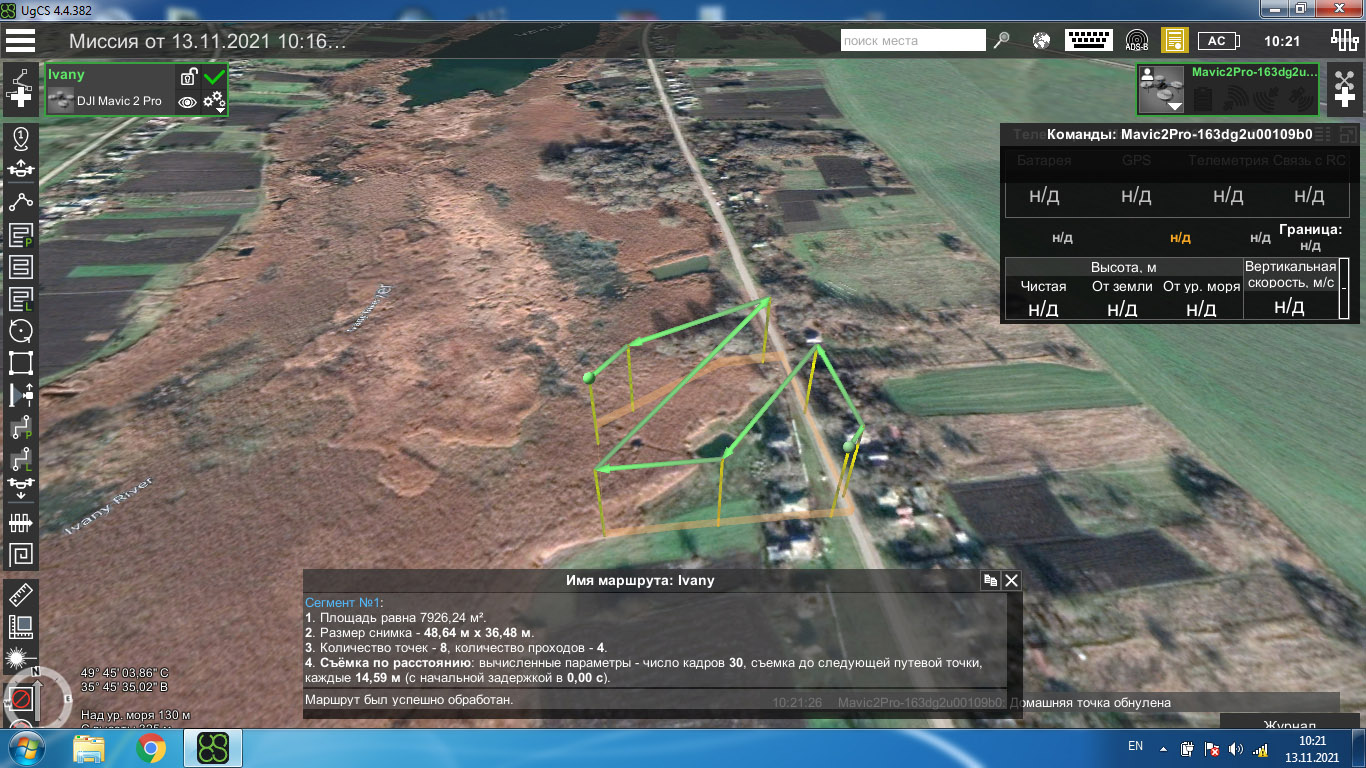This screenshot has width=1366, height=768.
Task: Expand the telemetry panel window
Action: click(1322, 134)
